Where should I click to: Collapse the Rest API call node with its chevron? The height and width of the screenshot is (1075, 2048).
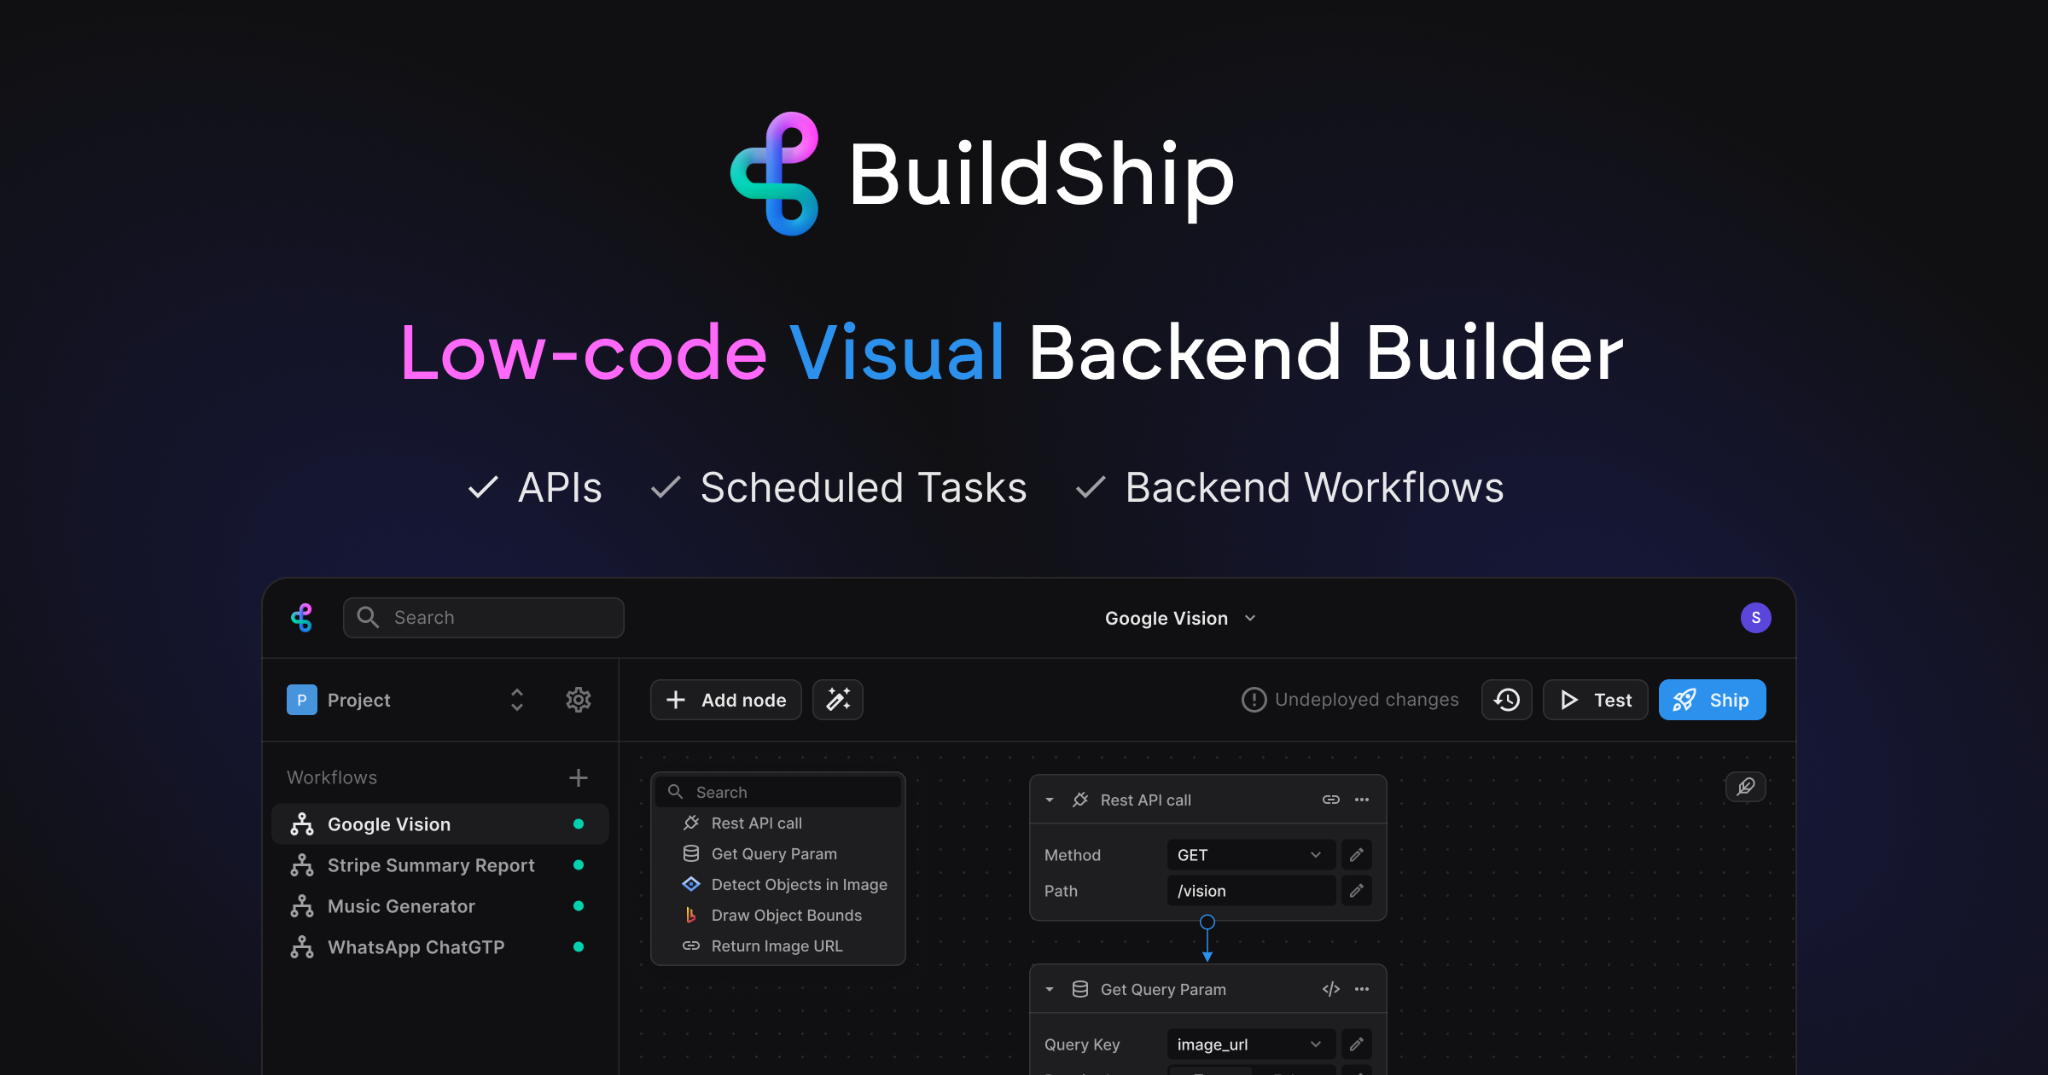point(1049,799)
